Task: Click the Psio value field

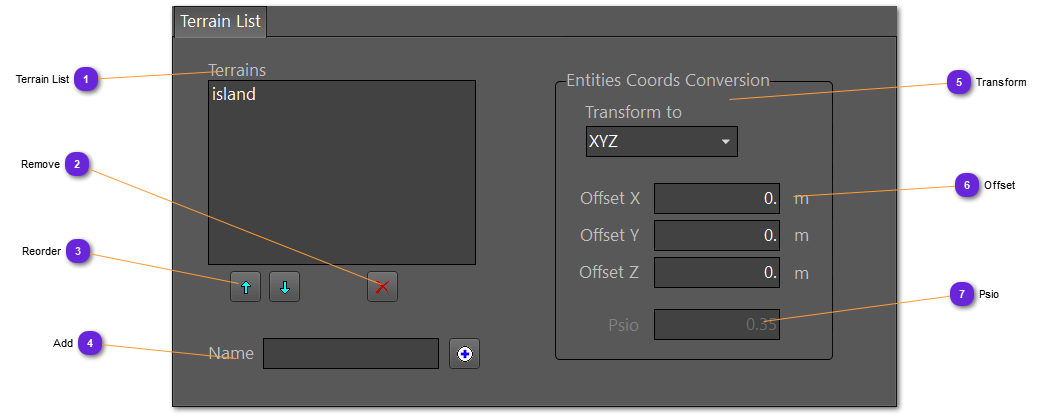Action: [x=716, y=324]
